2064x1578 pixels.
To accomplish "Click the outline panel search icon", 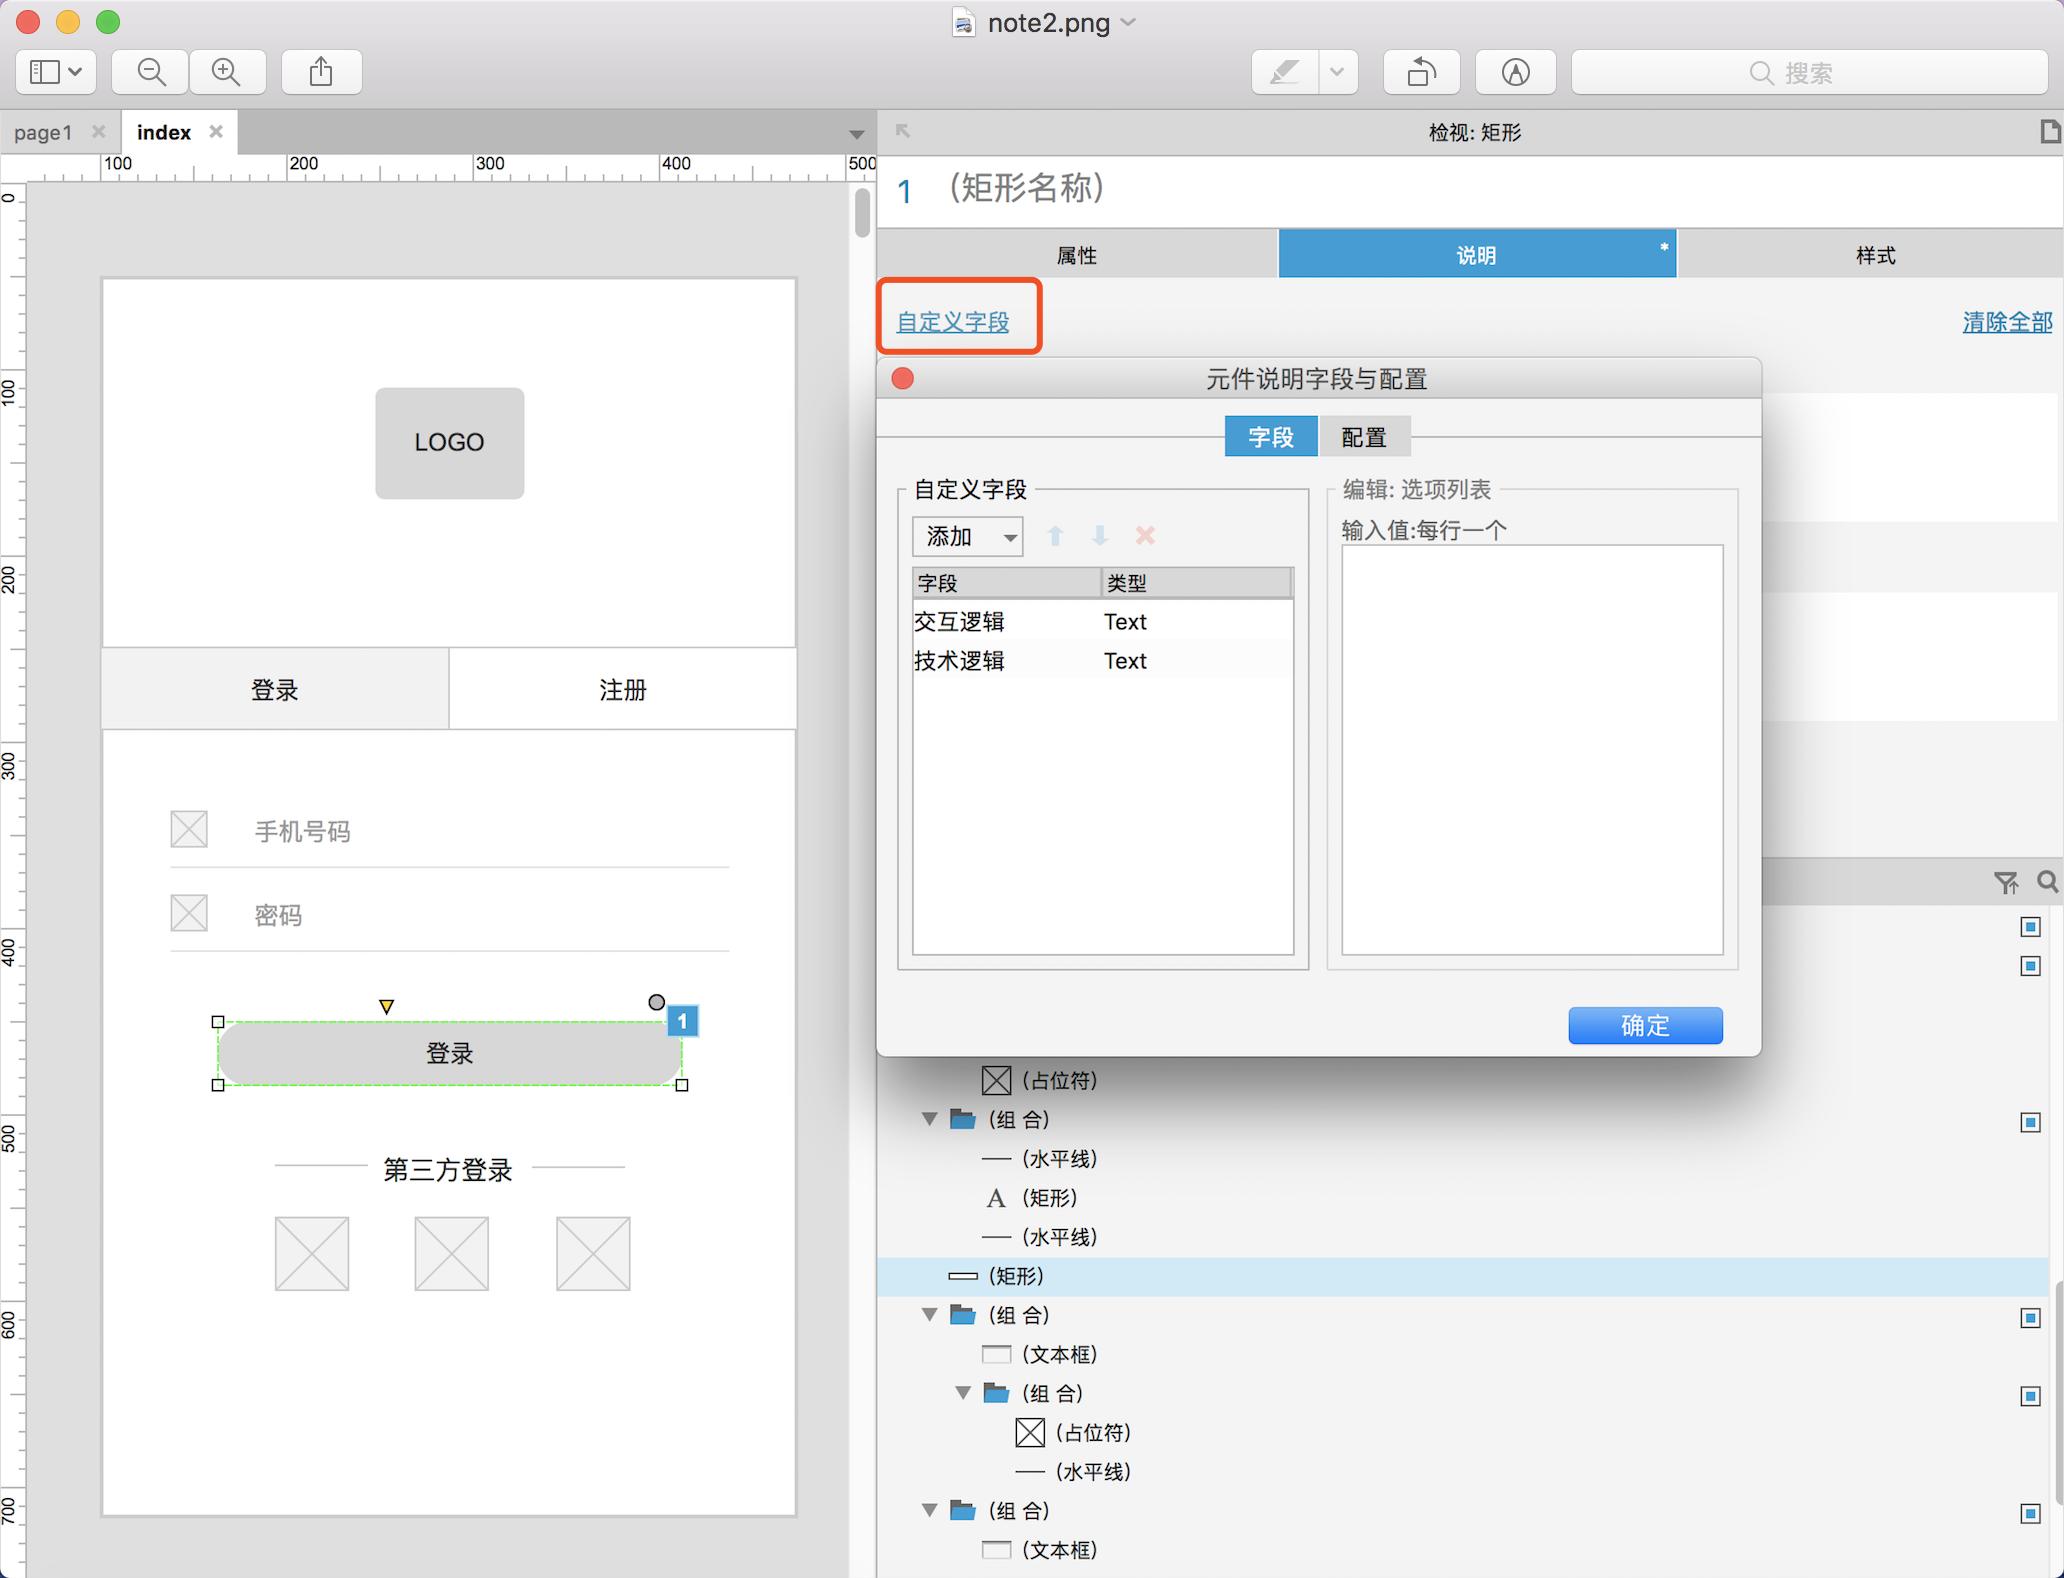I will click(2047, 882).
